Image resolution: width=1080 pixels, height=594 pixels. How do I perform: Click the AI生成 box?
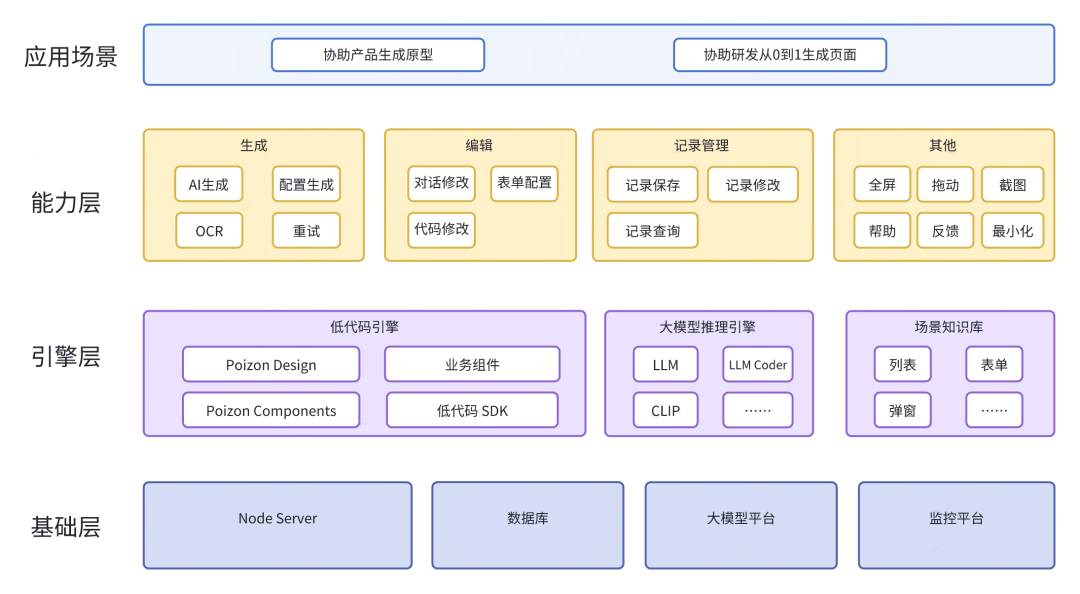[x=209, y=184]
